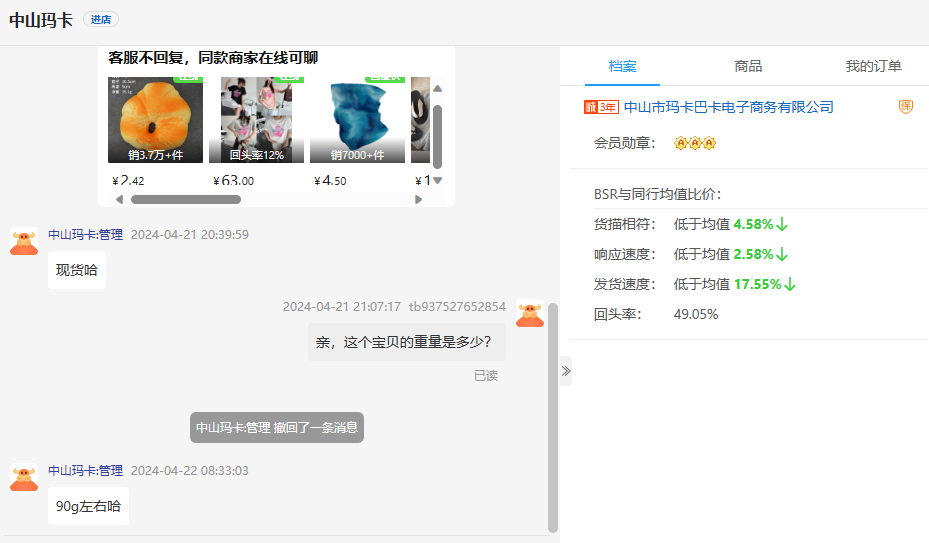Viewport: 929px width, 543px height.
Task: Click 中山玛卡:管理 name at 20:39:59
Action: [x=85, y=235]
